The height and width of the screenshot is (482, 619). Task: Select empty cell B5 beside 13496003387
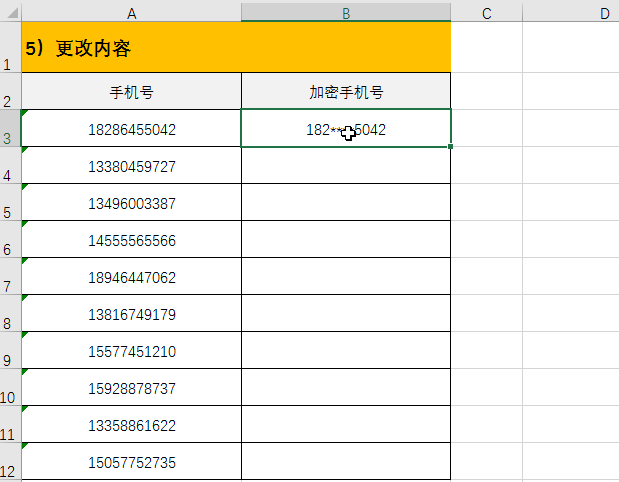click(346, 202)
